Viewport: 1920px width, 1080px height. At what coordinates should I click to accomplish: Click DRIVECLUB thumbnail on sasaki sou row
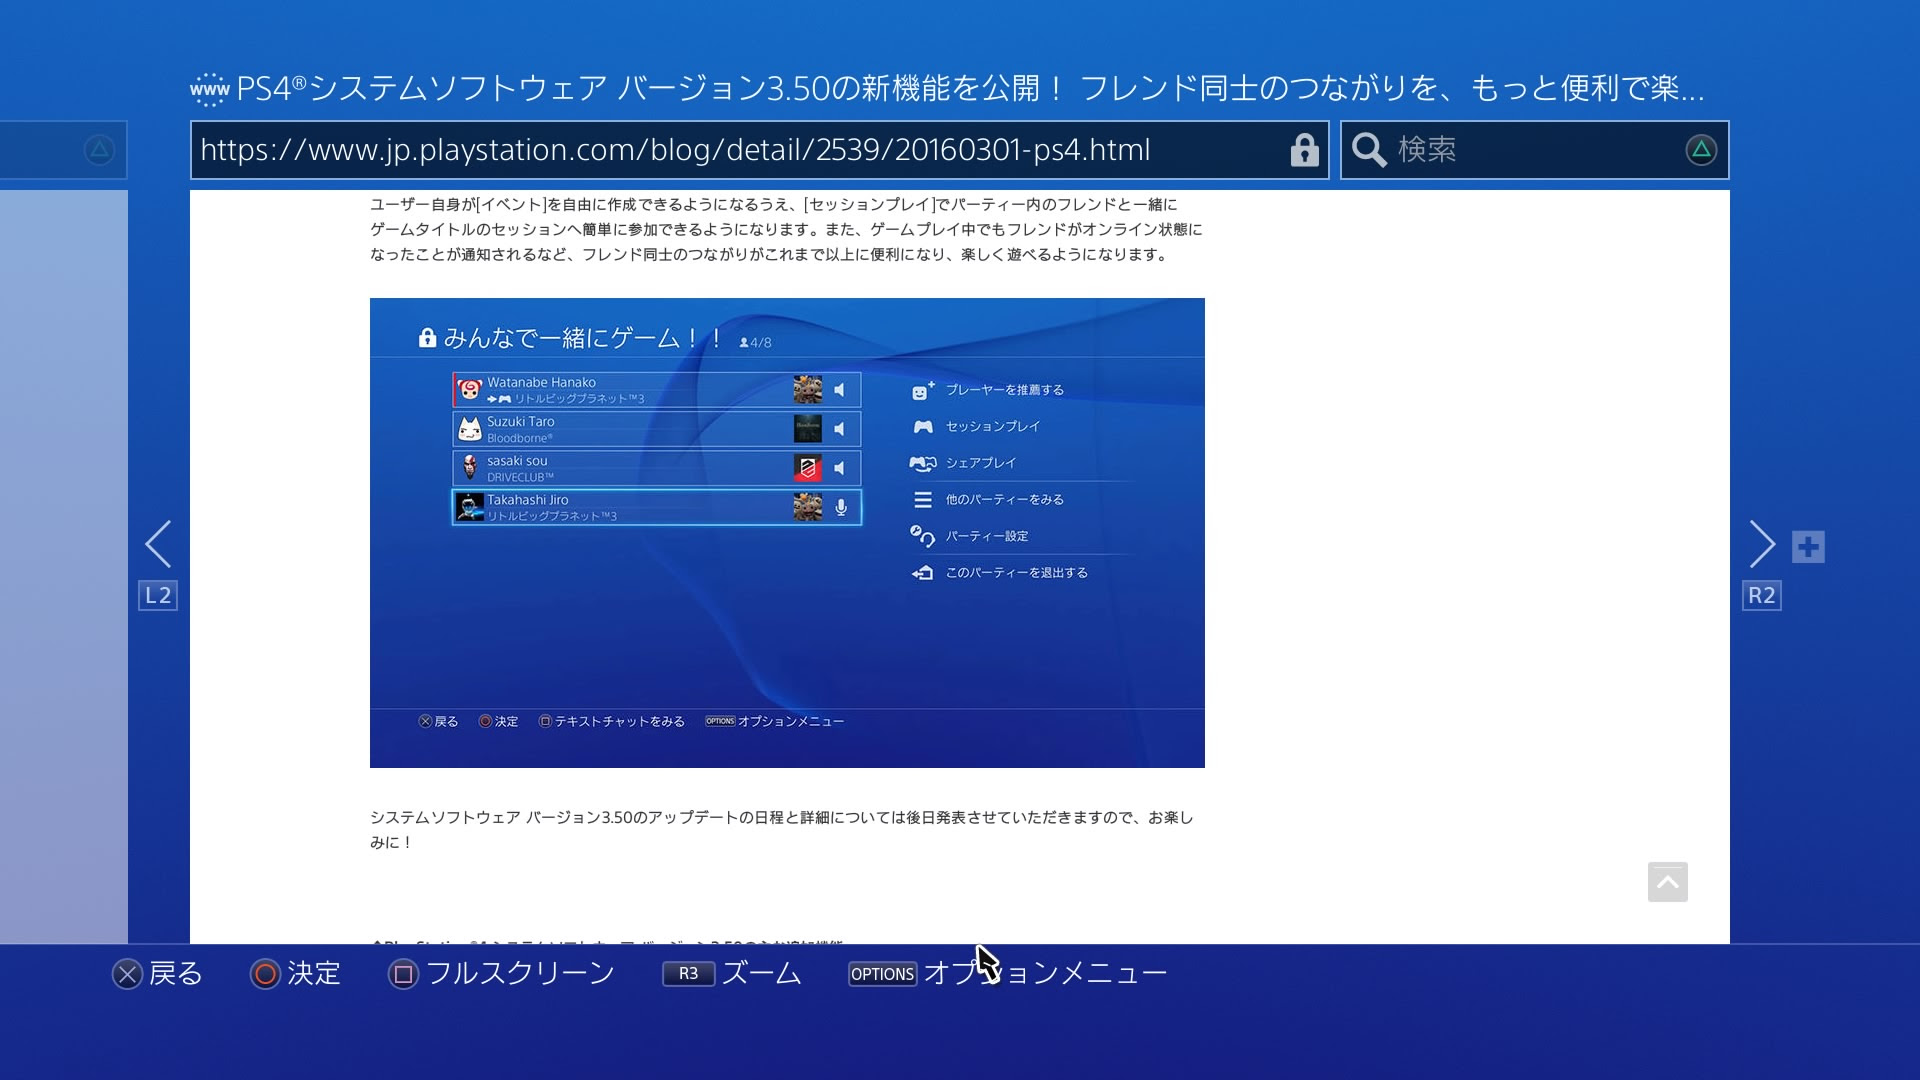pyautogui.click(x=808, y=468)
